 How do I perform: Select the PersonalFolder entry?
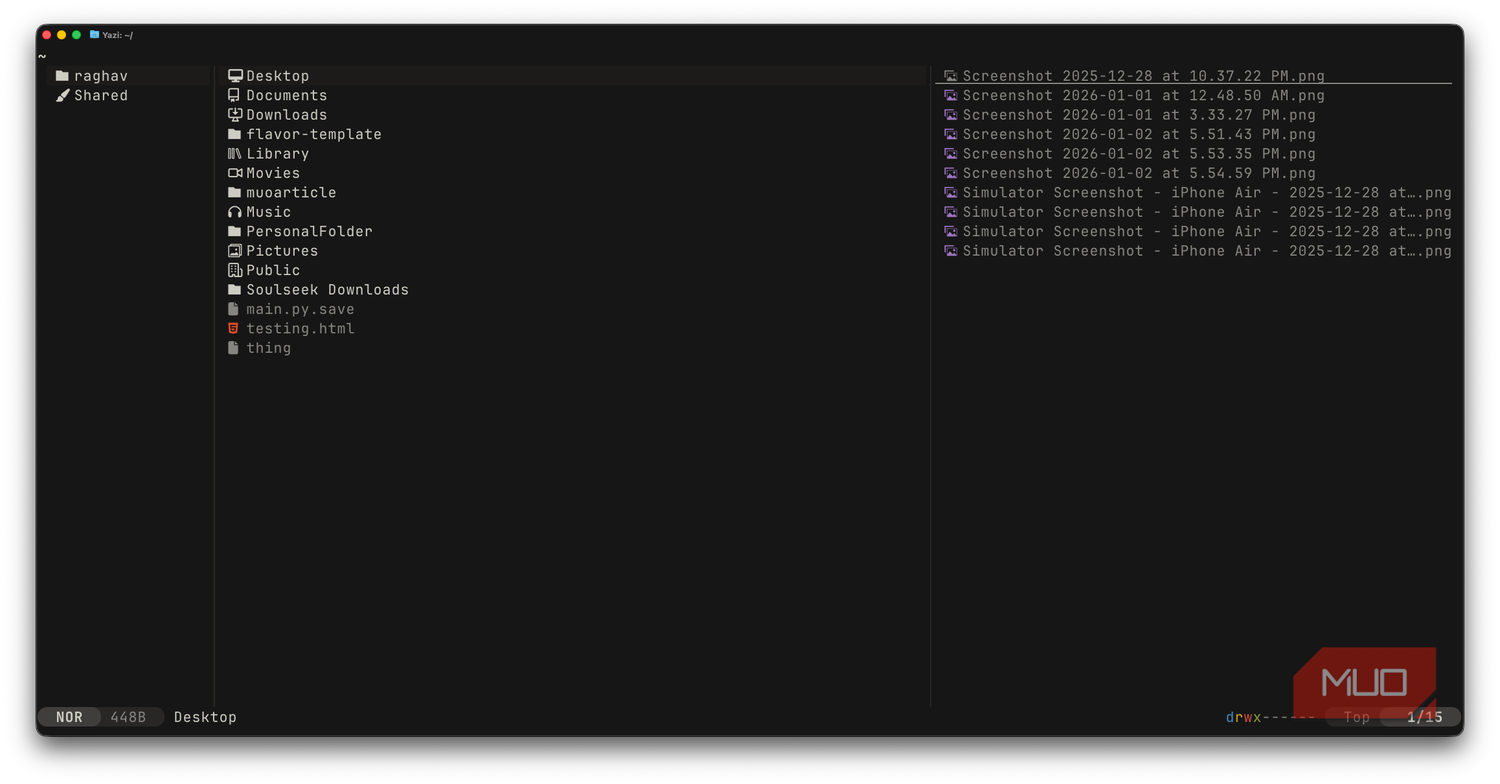coord(309,231)
